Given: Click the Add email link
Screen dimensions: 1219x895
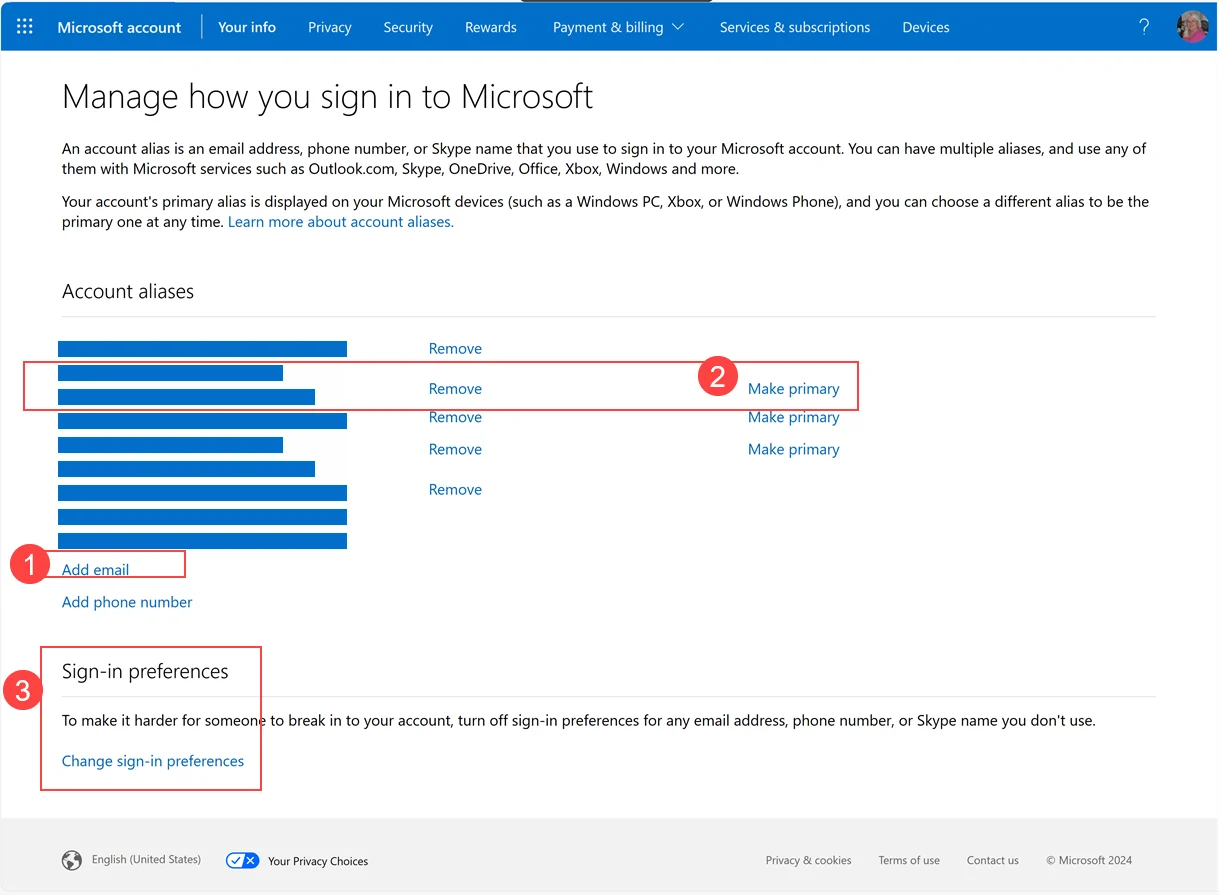Looking at the screenshot, I should click(x=96, y=570).
